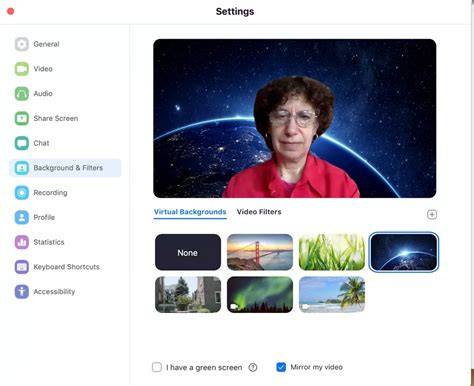Open Profile settings label

(44, 217)
